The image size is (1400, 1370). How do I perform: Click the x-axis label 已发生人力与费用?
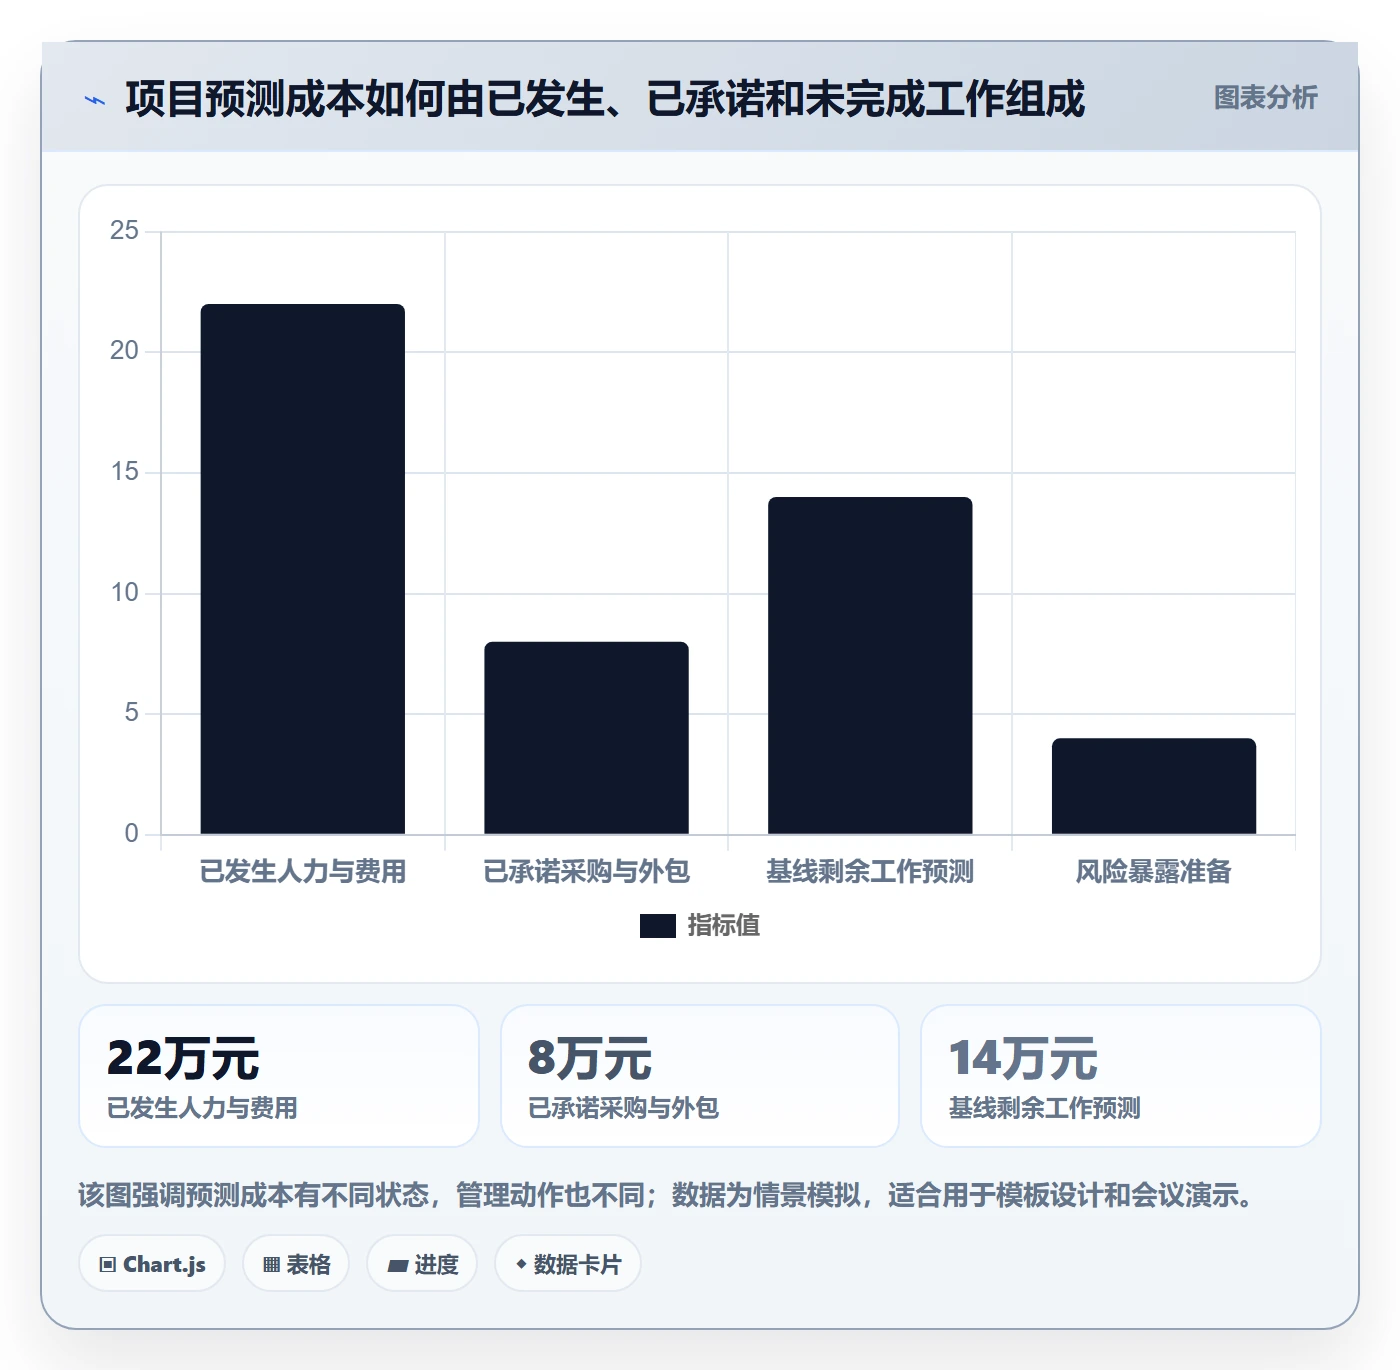coord(303,872)
